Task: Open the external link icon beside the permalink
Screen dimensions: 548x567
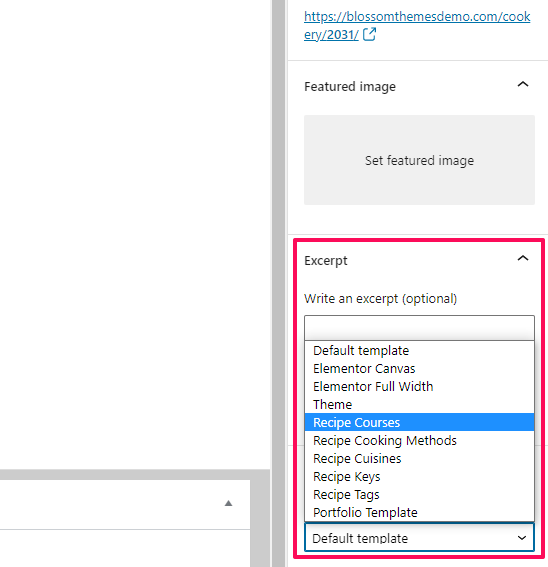Action: (x=369, y=34)
